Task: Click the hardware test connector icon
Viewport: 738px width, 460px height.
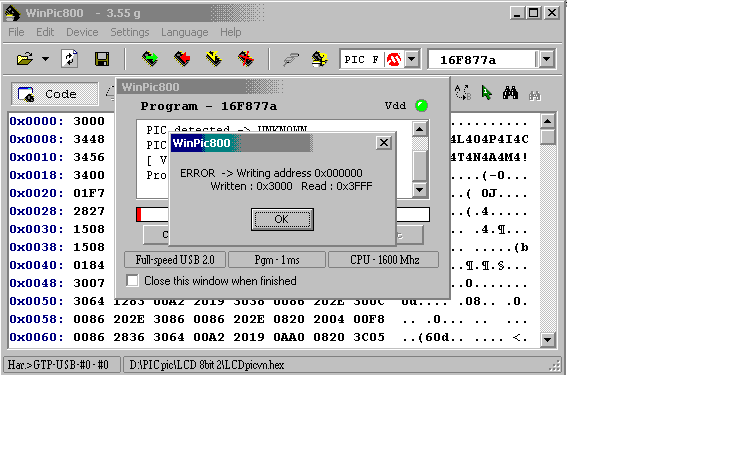Action: point(291,59)
